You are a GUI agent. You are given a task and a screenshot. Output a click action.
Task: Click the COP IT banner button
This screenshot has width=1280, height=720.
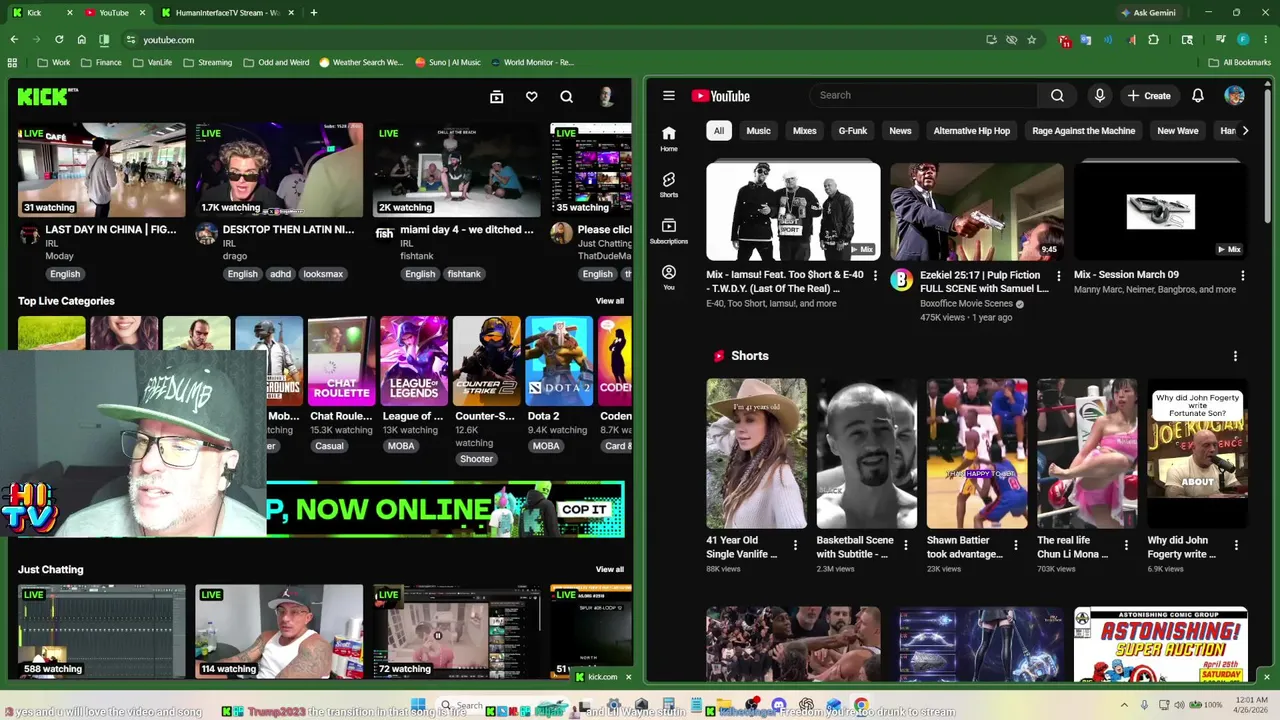584,509
